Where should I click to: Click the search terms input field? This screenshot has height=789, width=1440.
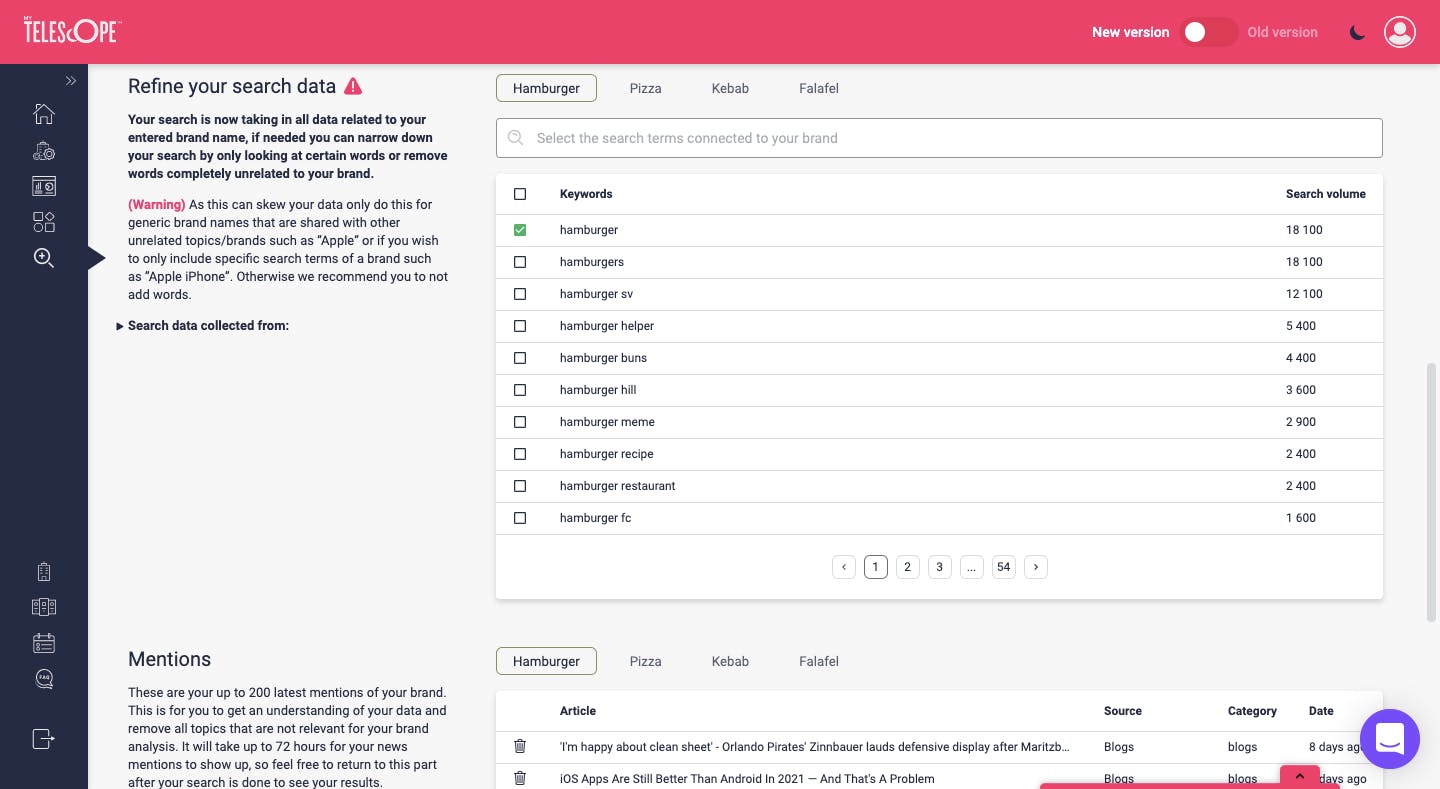click(939, 138)
